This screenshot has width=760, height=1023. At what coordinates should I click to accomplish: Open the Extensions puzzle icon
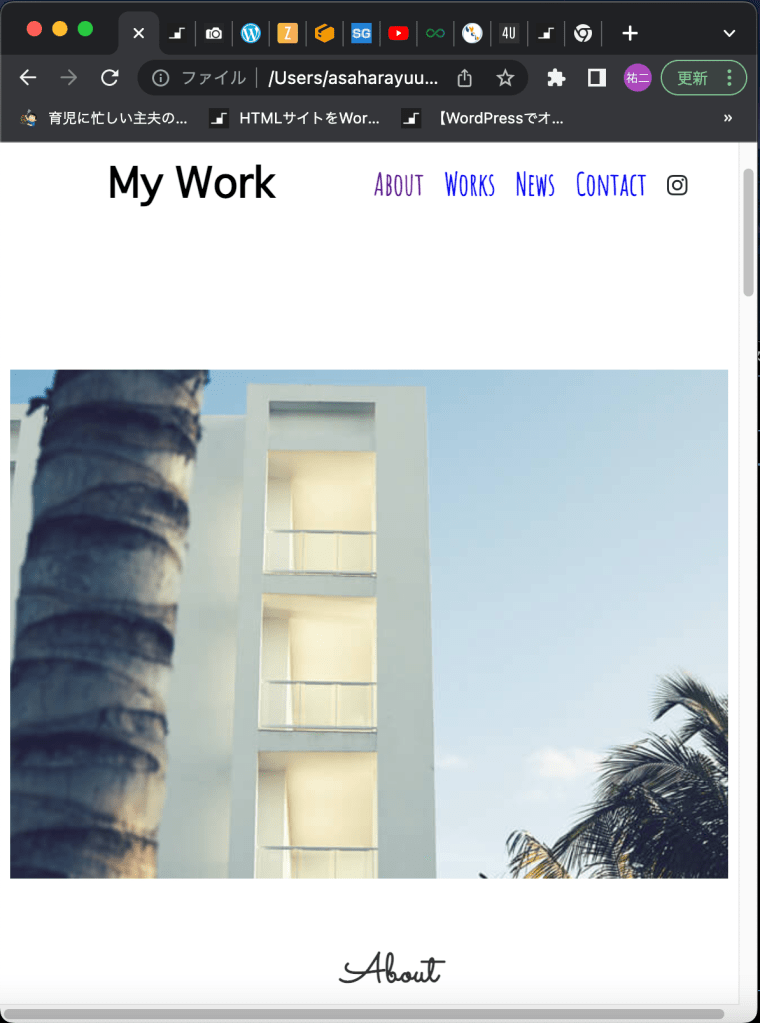pos(556,78)
